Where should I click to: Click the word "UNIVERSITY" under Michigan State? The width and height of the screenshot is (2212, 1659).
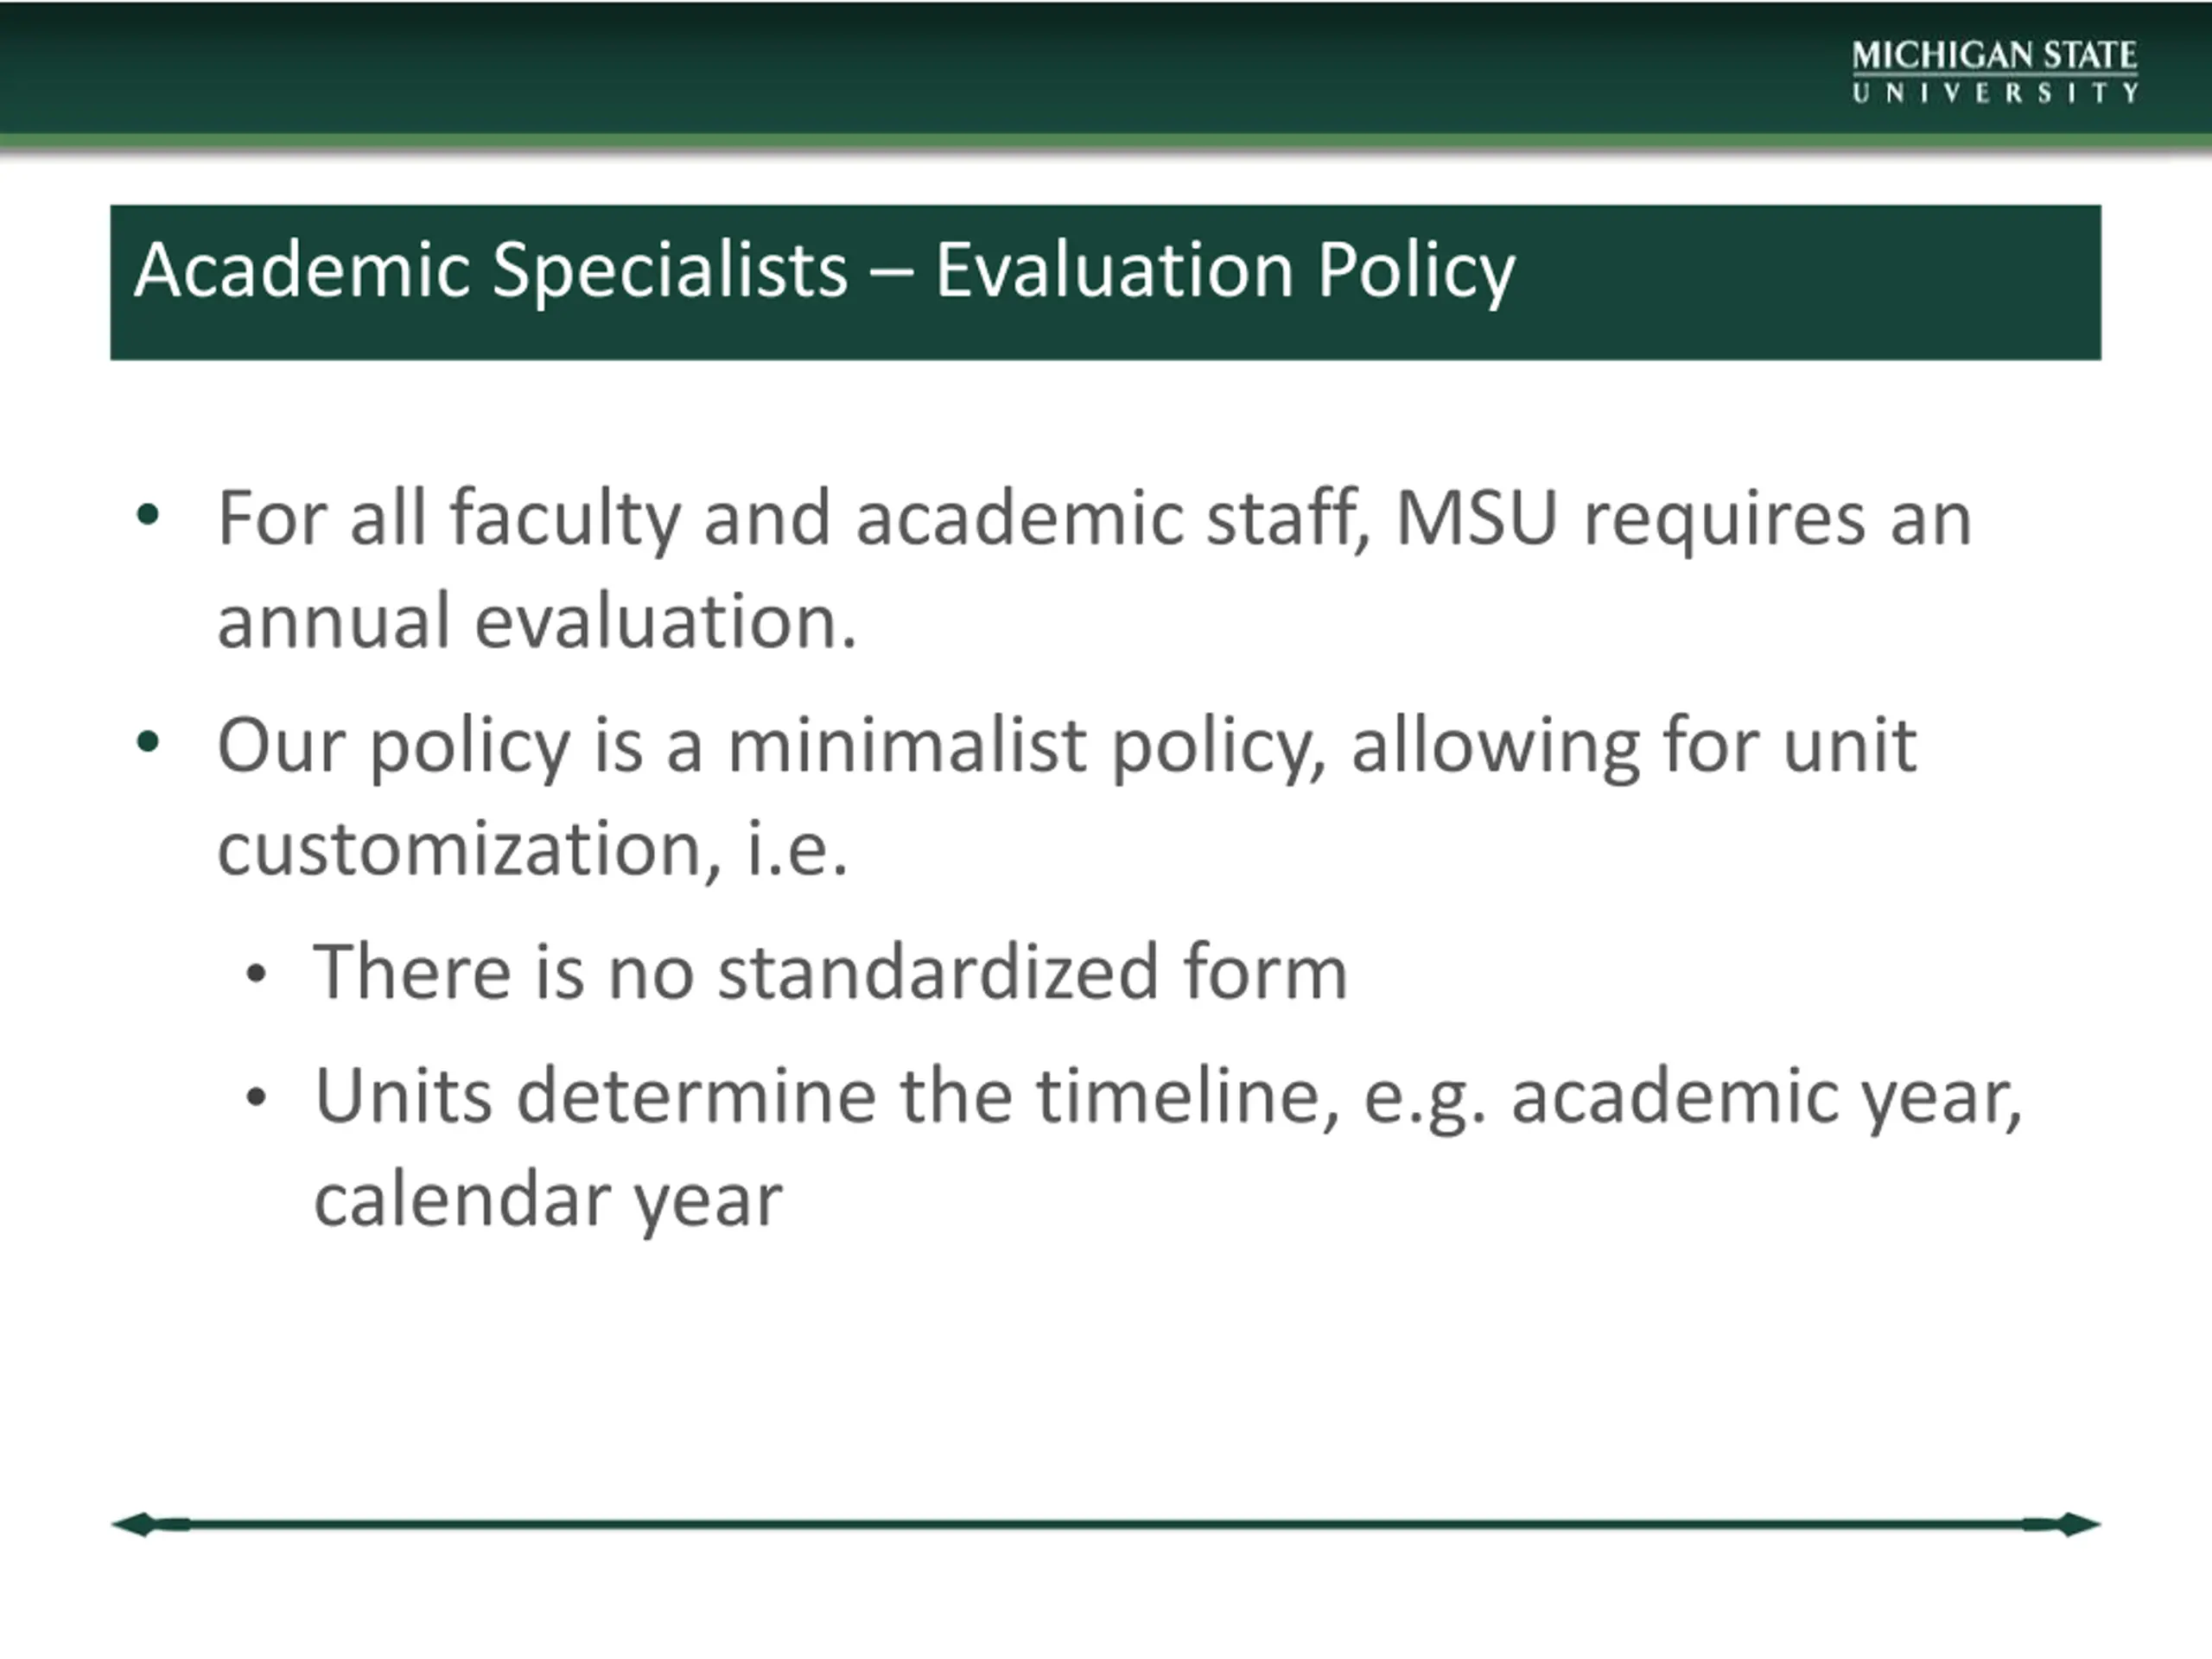tap(1995, 93)
